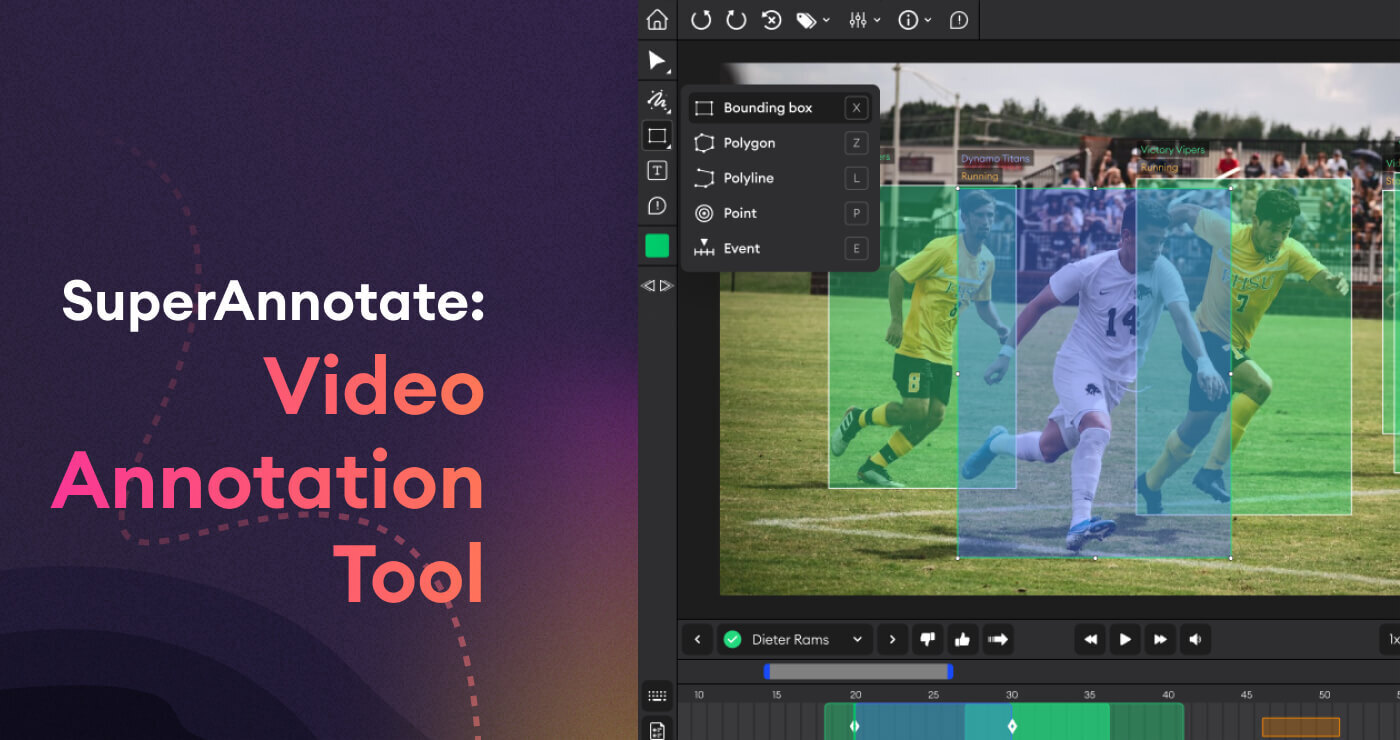Image resolution: width=1400 pixels, height=740 pixels.
Task: Give a thumbs down rating
Action: click(x=927, y=639)
